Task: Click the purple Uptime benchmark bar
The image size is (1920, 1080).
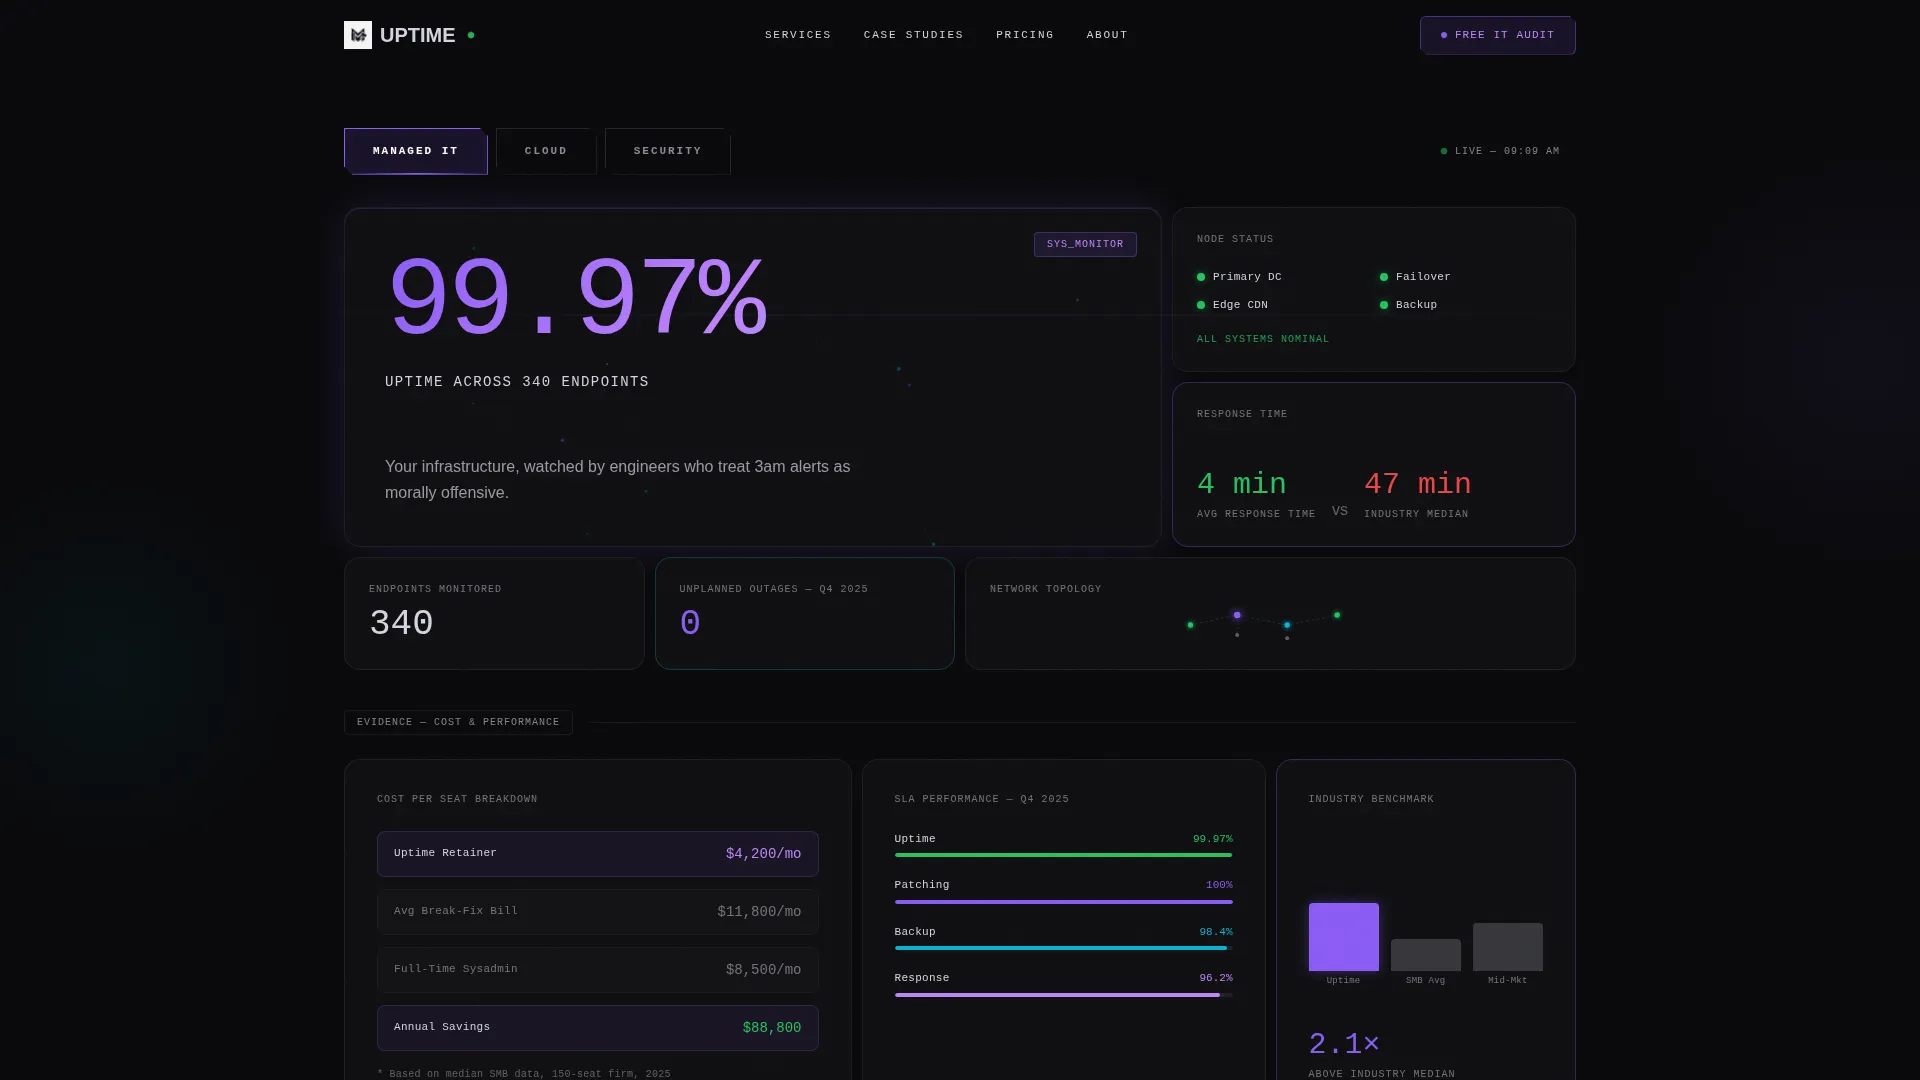Action: click(x=1344, y=937)
